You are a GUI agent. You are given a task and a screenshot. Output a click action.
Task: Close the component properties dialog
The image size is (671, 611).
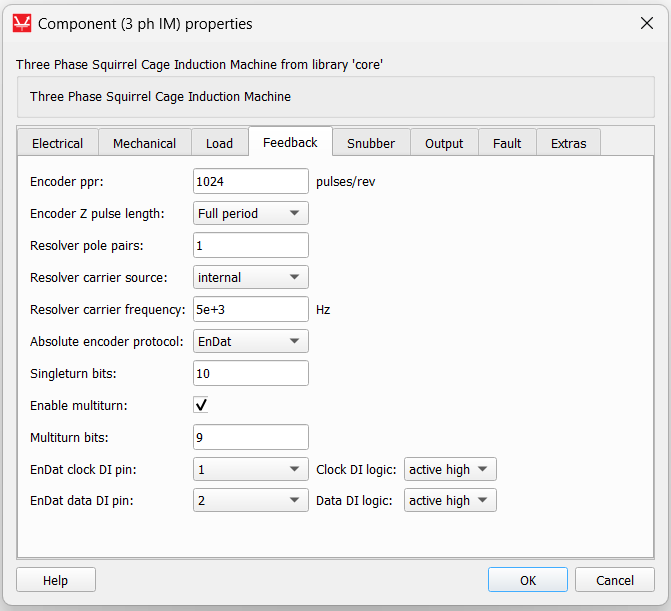click(646, 23)
